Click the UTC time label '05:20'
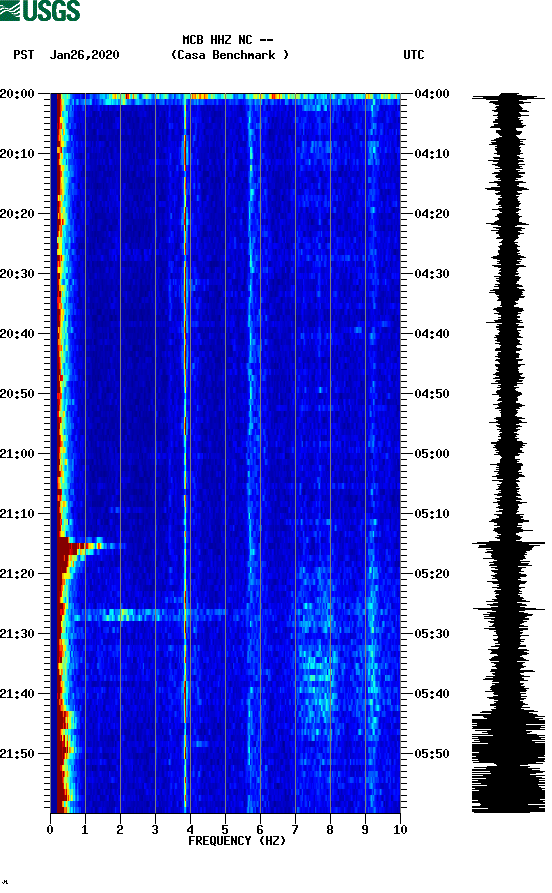The width and height of the screenshot is (552, 893). point(432,574)
